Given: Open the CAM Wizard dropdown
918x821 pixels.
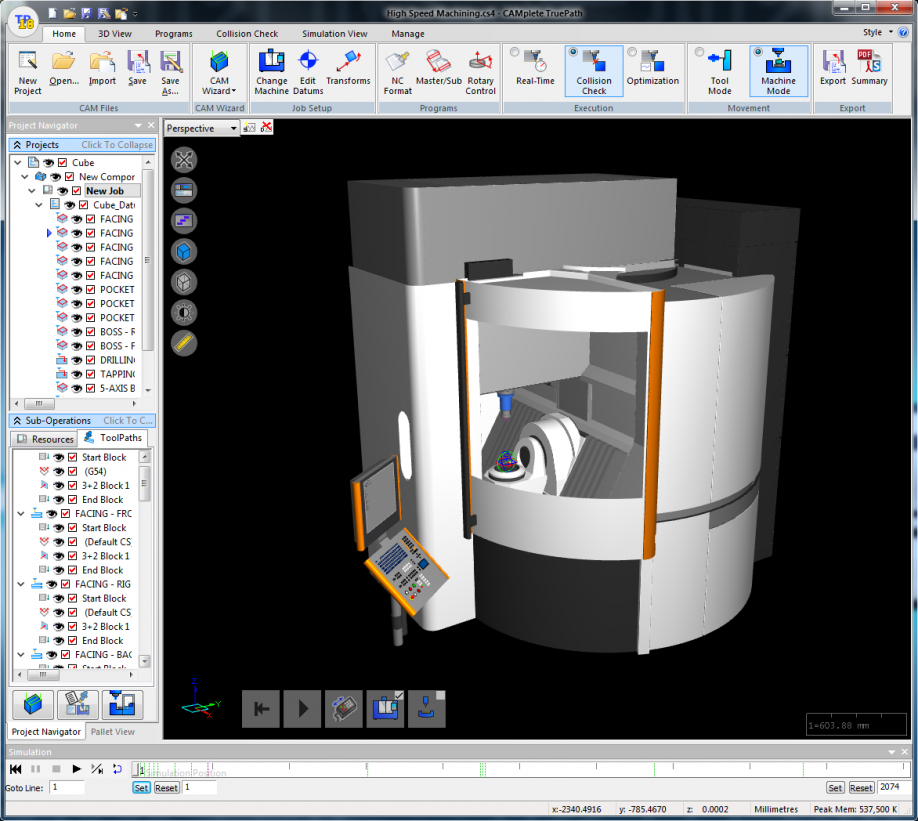Looking at the screenshot, I should (220, 73).
